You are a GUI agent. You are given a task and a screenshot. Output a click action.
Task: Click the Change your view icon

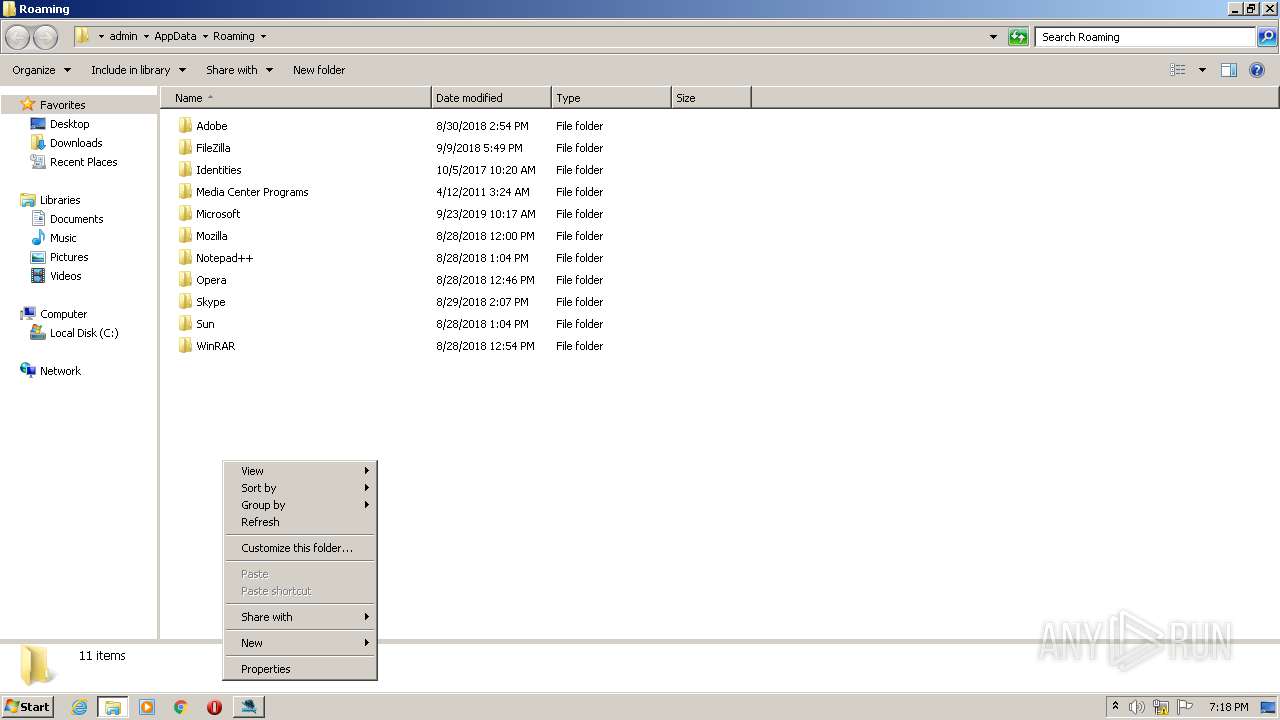[1178, 70]
